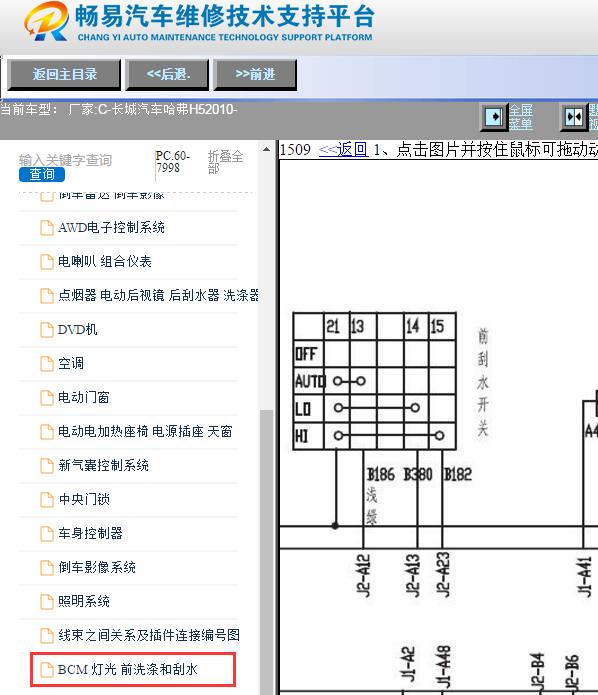Open the 照明系统 tree item
This screenshot has width=598, height=695.
84,601
